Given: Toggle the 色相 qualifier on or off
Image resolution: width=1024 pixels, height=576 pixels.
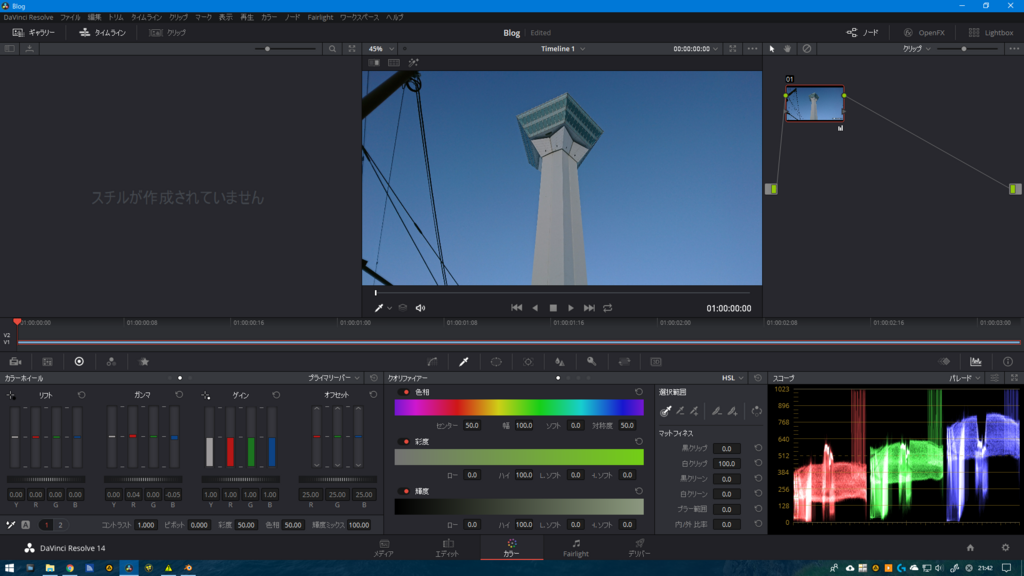Looking at the screenshot, I should (406, 392).
